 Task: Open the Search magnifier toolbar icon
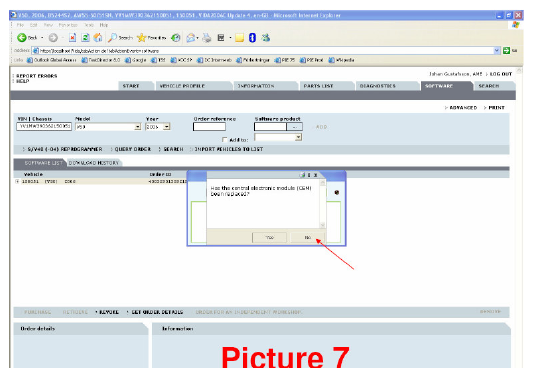click(x=112, y=38)
